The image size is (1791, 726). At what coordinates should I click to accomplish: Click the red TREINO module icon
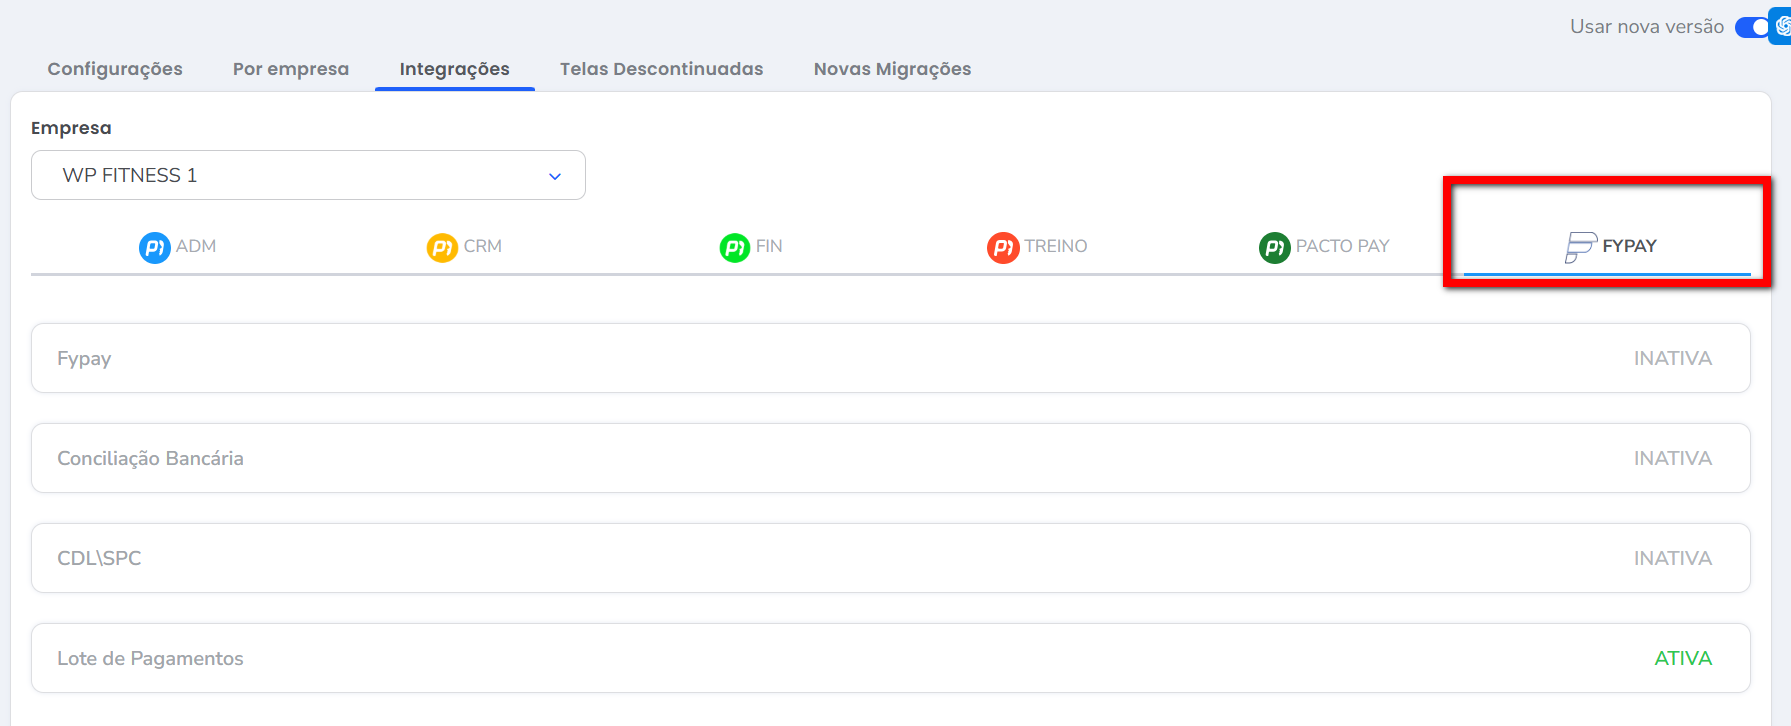1003,247
